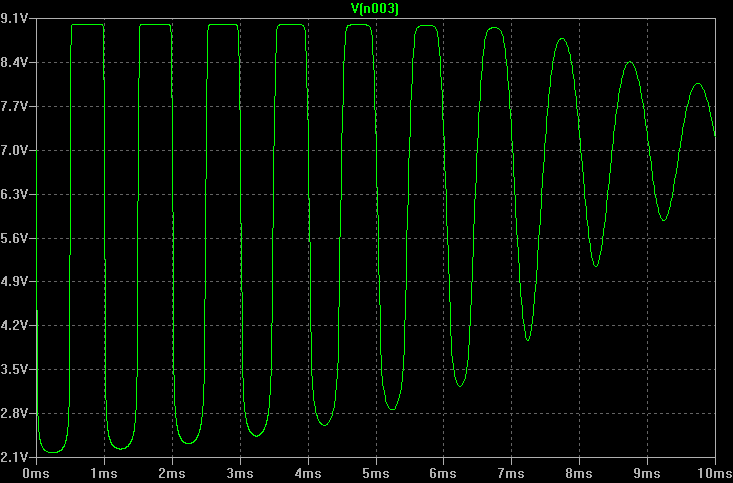Click the 8.4V vertical axis tick label
This screenshot has height=483, width=733.
pyautogui.click(x=17, y=62)
